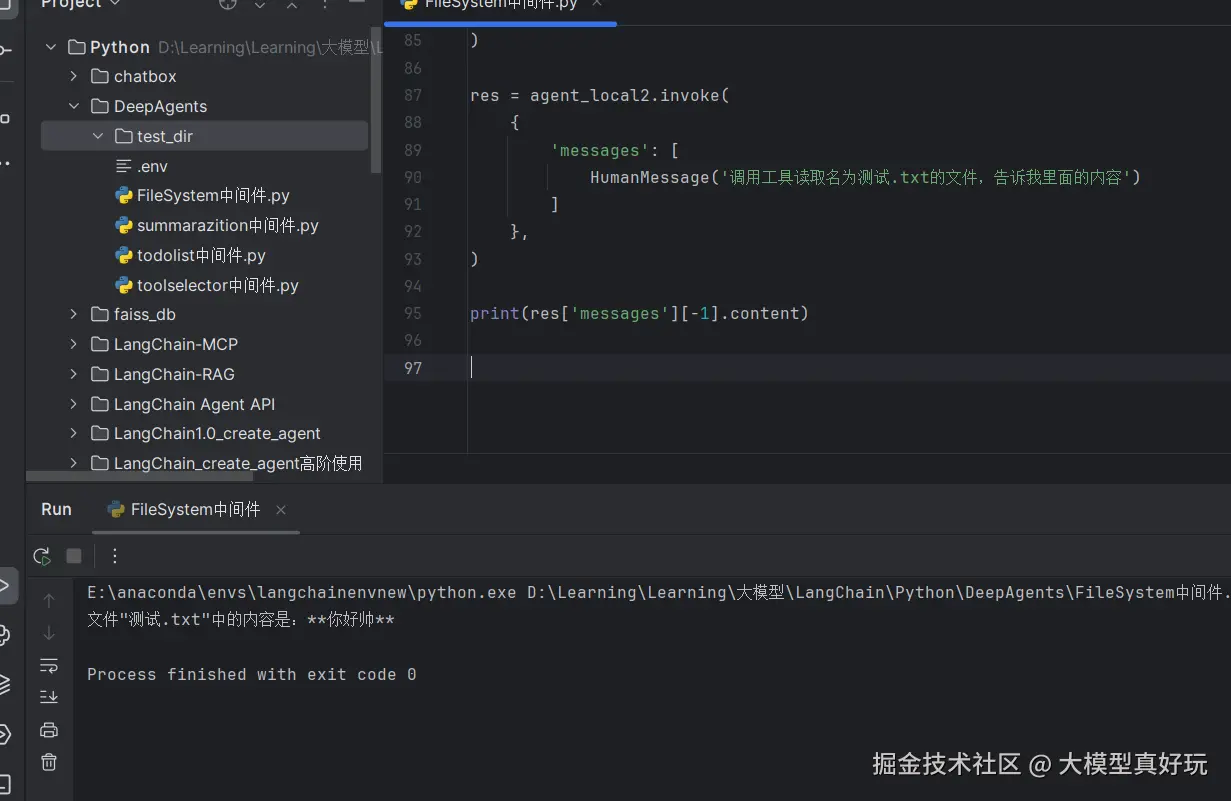Image resolution: width=1231 pixels, height=801 pixels.
Task: Click folder icon of faiss_db
Action: (x=99, y=315)
